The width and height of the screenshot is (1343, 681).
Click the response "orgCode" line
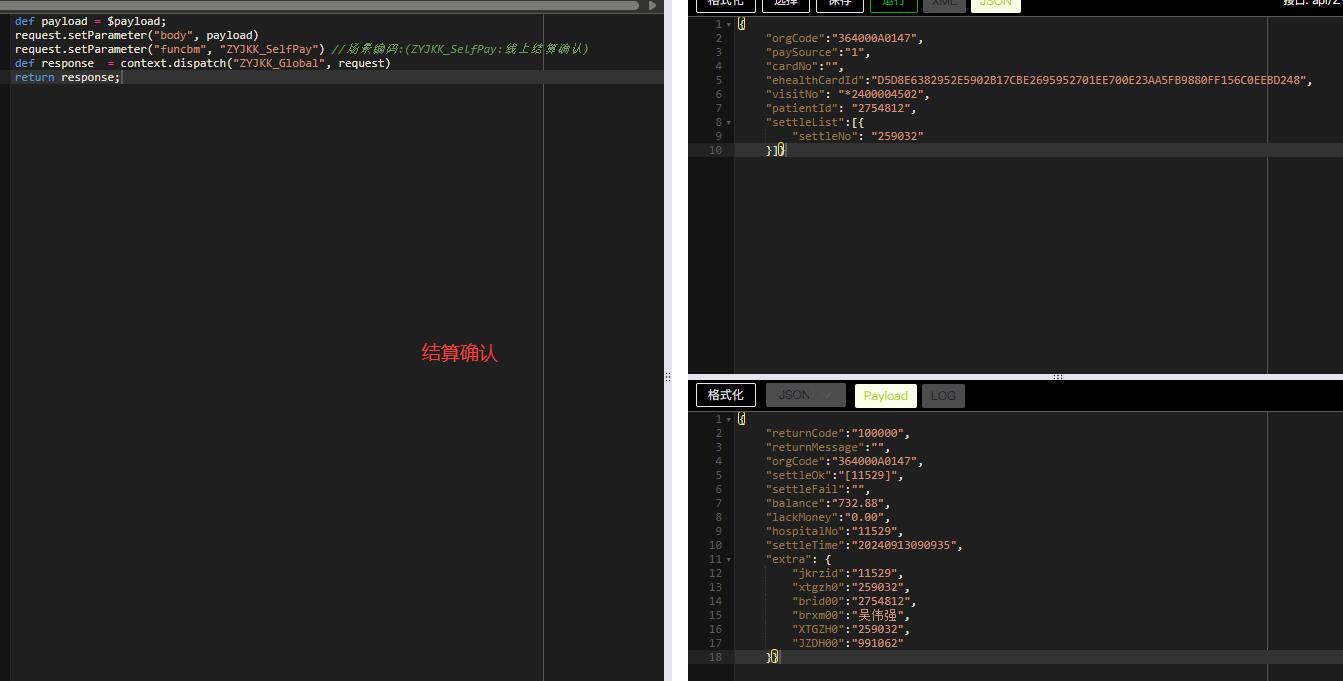844,462
